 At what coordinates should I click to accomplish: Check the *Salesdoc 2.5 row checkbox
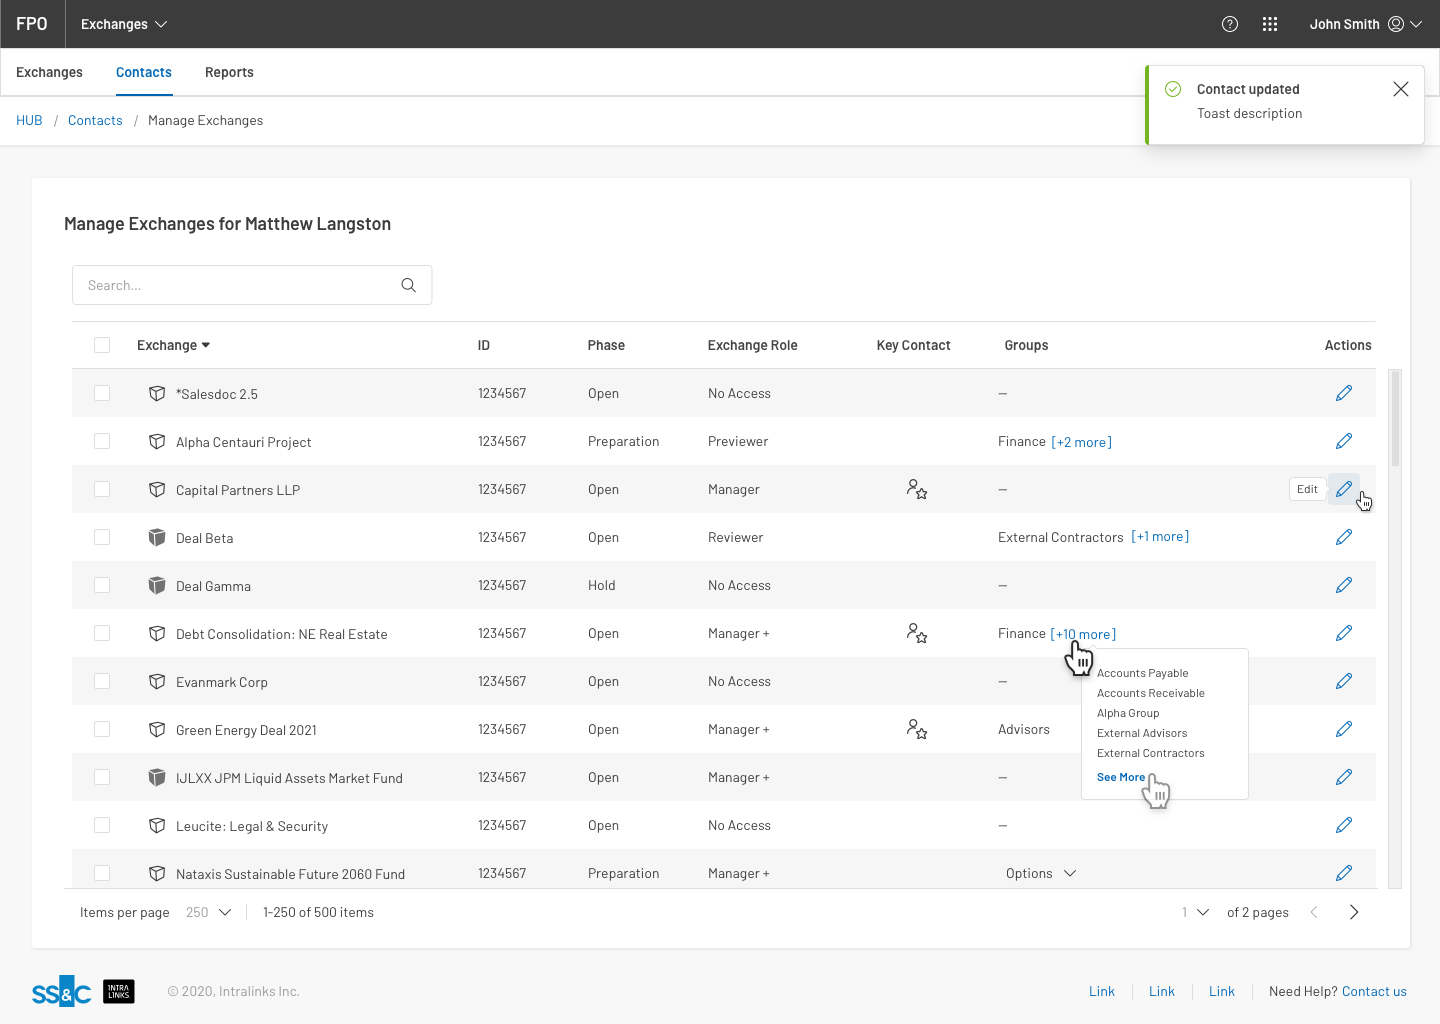pos(102,393)
